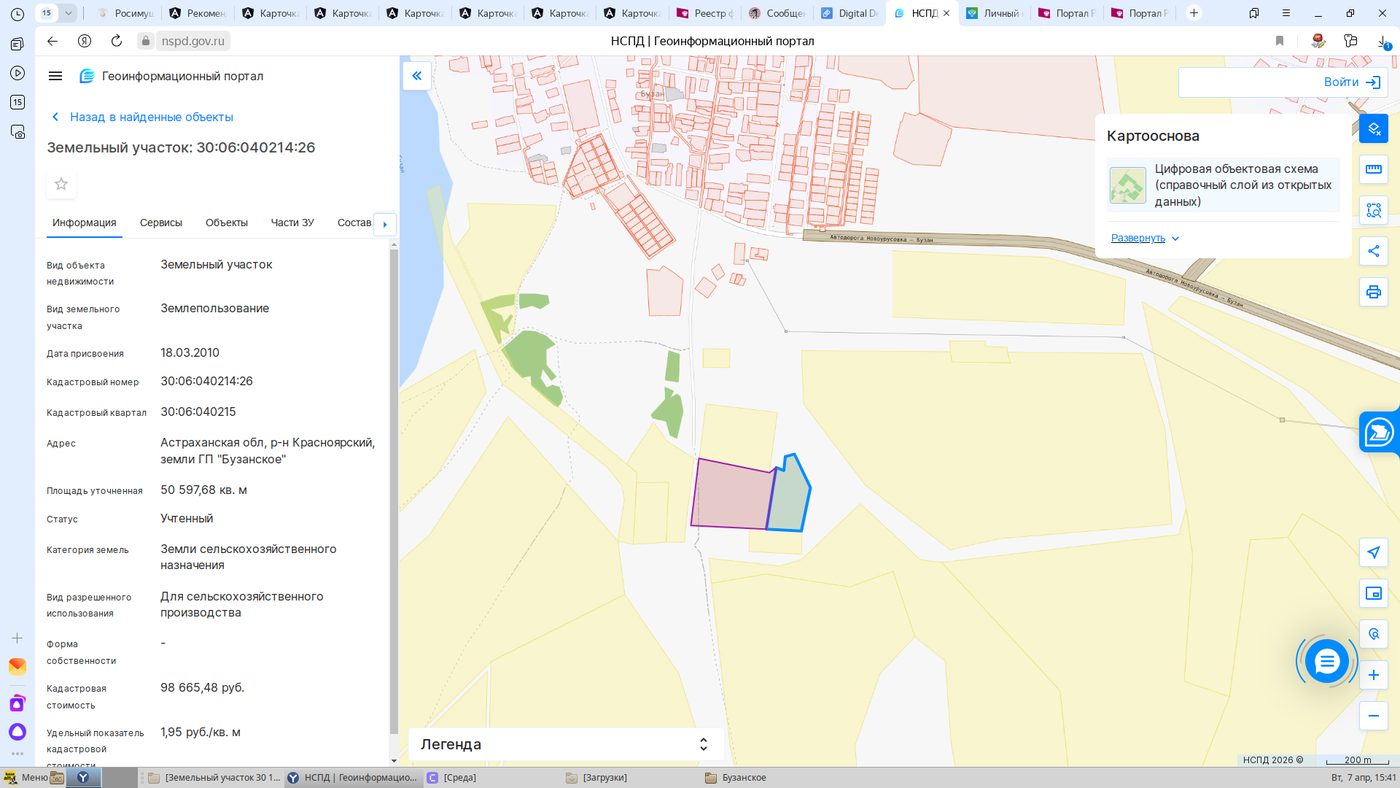Open the blue feedback side tab icon
Image resolution: width=1400 pixels, height=788 pixels.
click(1380, 431)
